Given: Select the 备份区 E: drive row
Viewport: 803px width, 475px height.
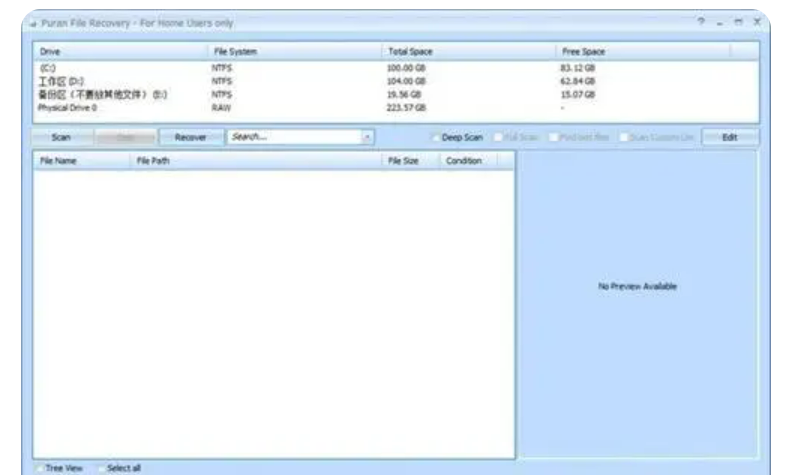Looking at the screenshot, I should point(100,93).
